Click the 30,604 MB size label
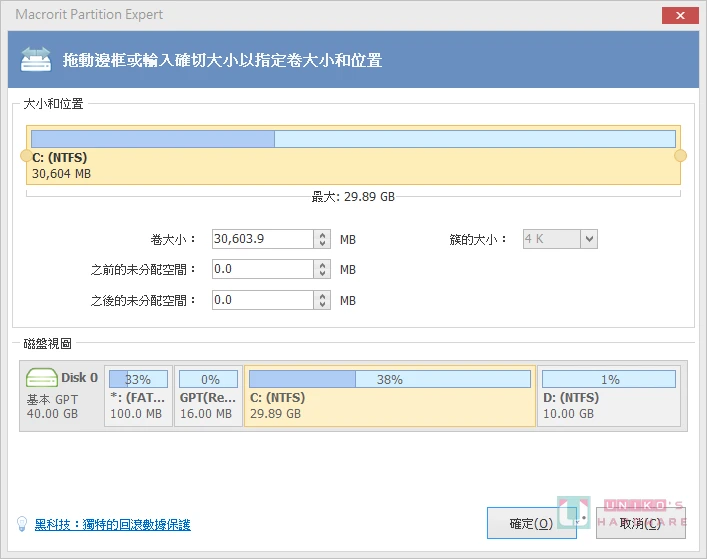707x559 pixels. coord(61,174)
